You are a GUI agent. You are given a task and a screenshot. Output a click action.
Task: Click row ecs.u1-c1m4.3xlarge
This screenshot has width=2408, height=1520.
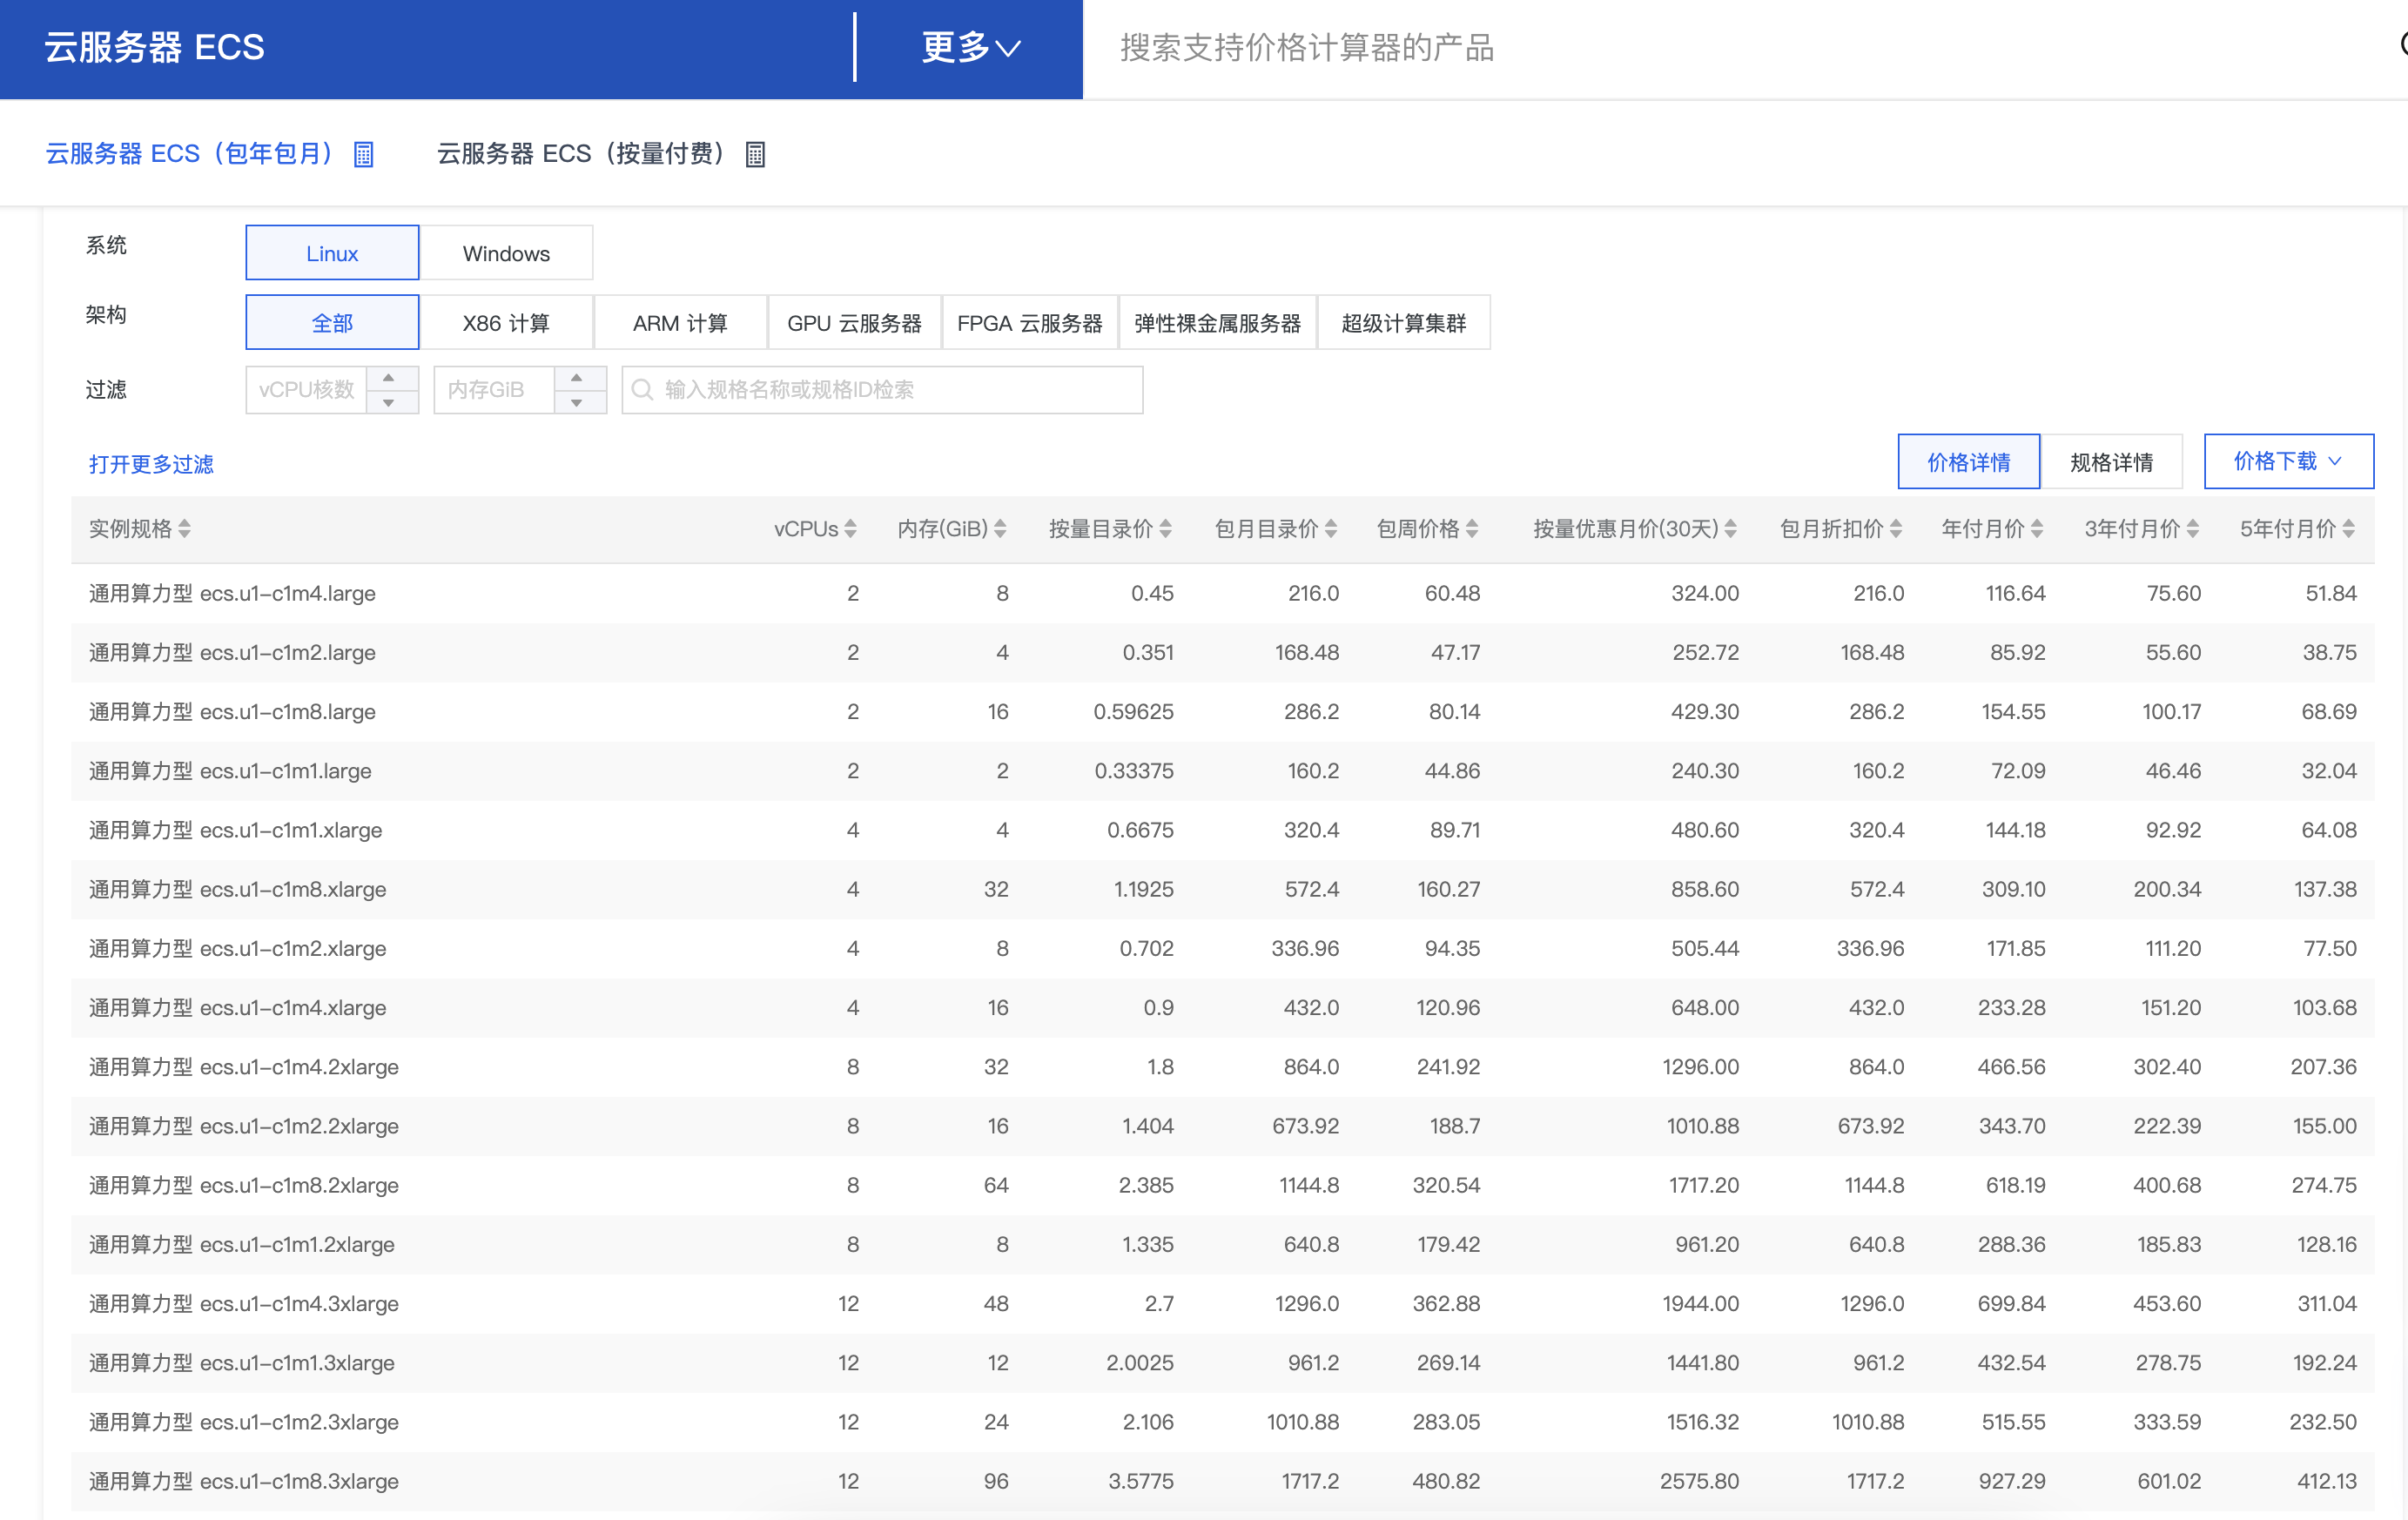pos(1222,1303)
